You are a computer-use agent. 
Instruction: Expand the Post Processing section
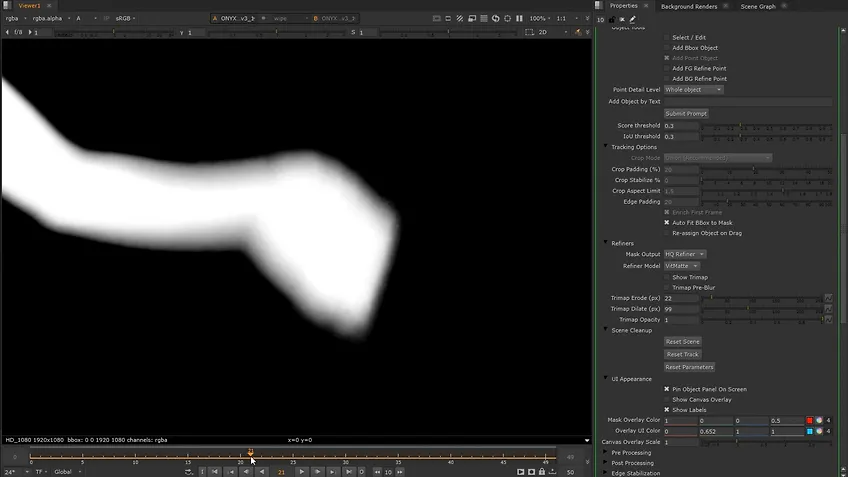[606, 462]
